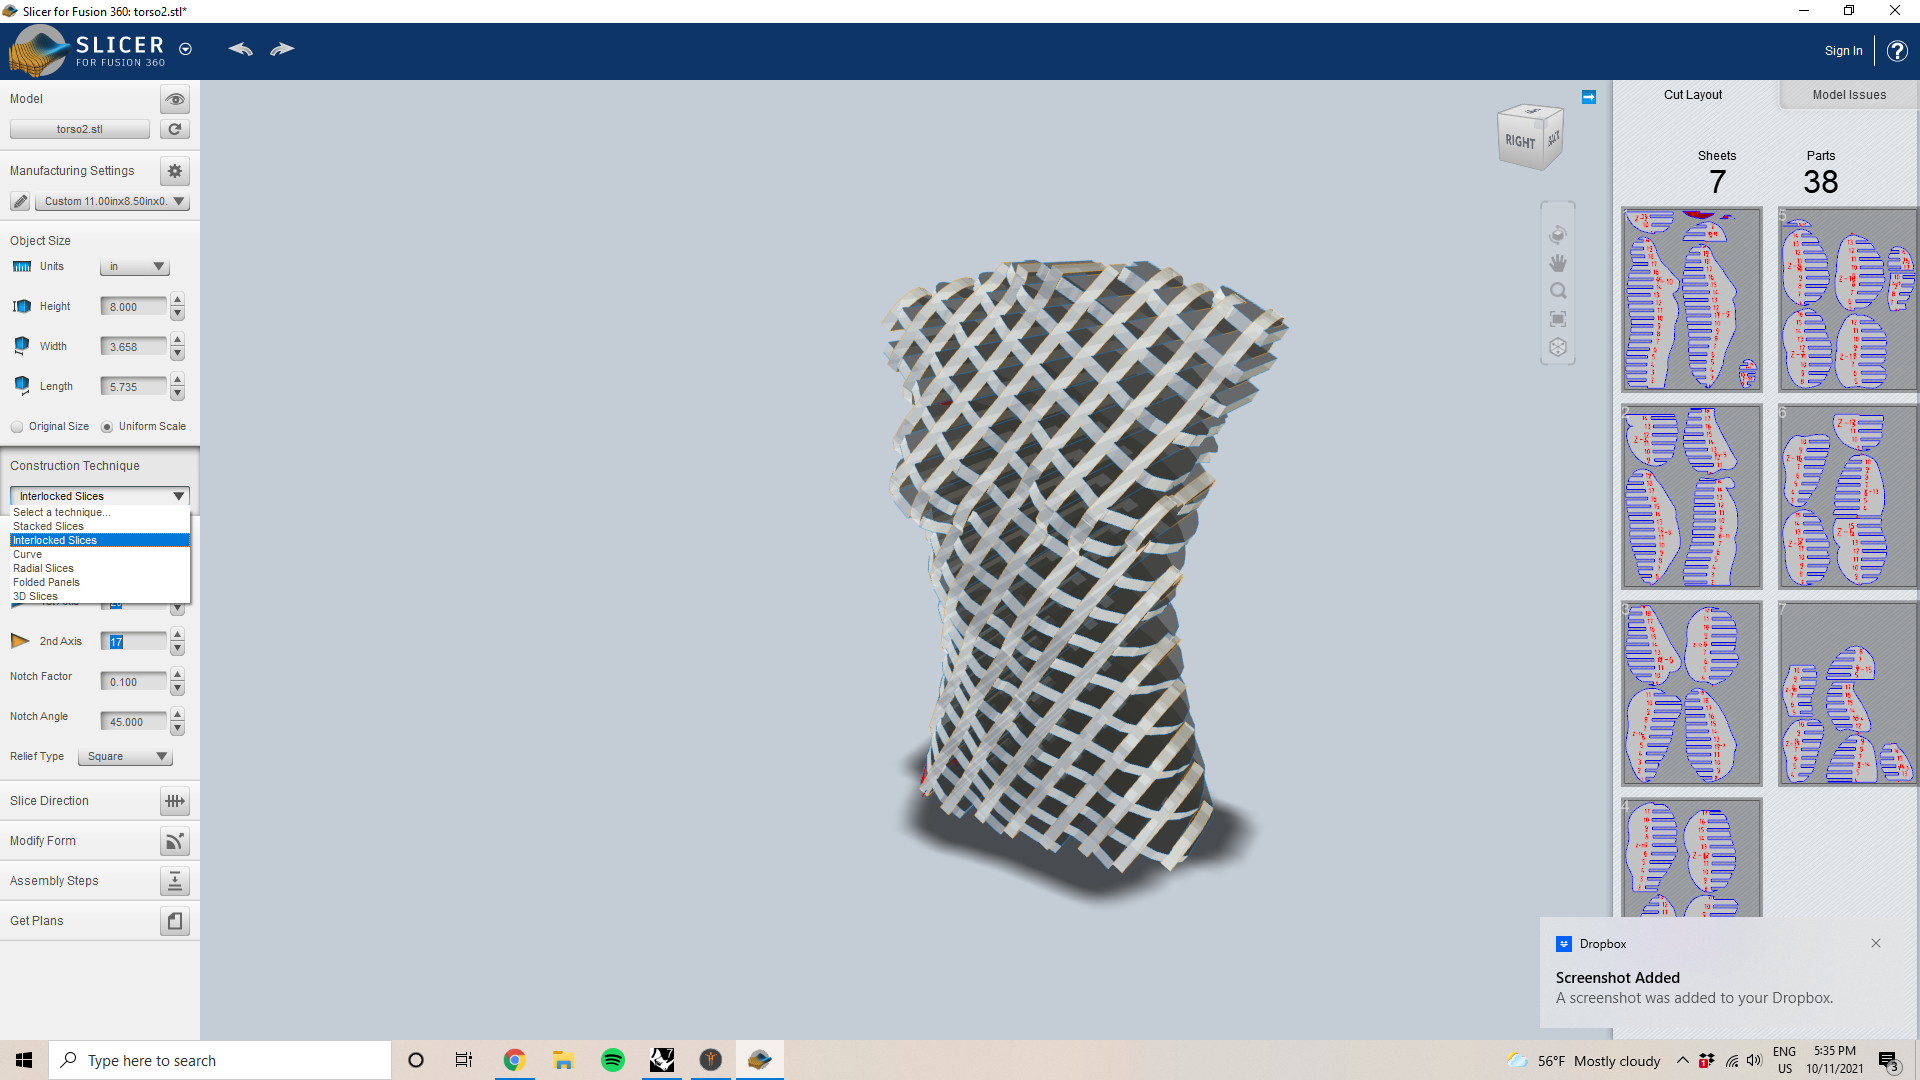
Task: Open Spotify from the taskbar
Action: click(x=612, y=1060)
